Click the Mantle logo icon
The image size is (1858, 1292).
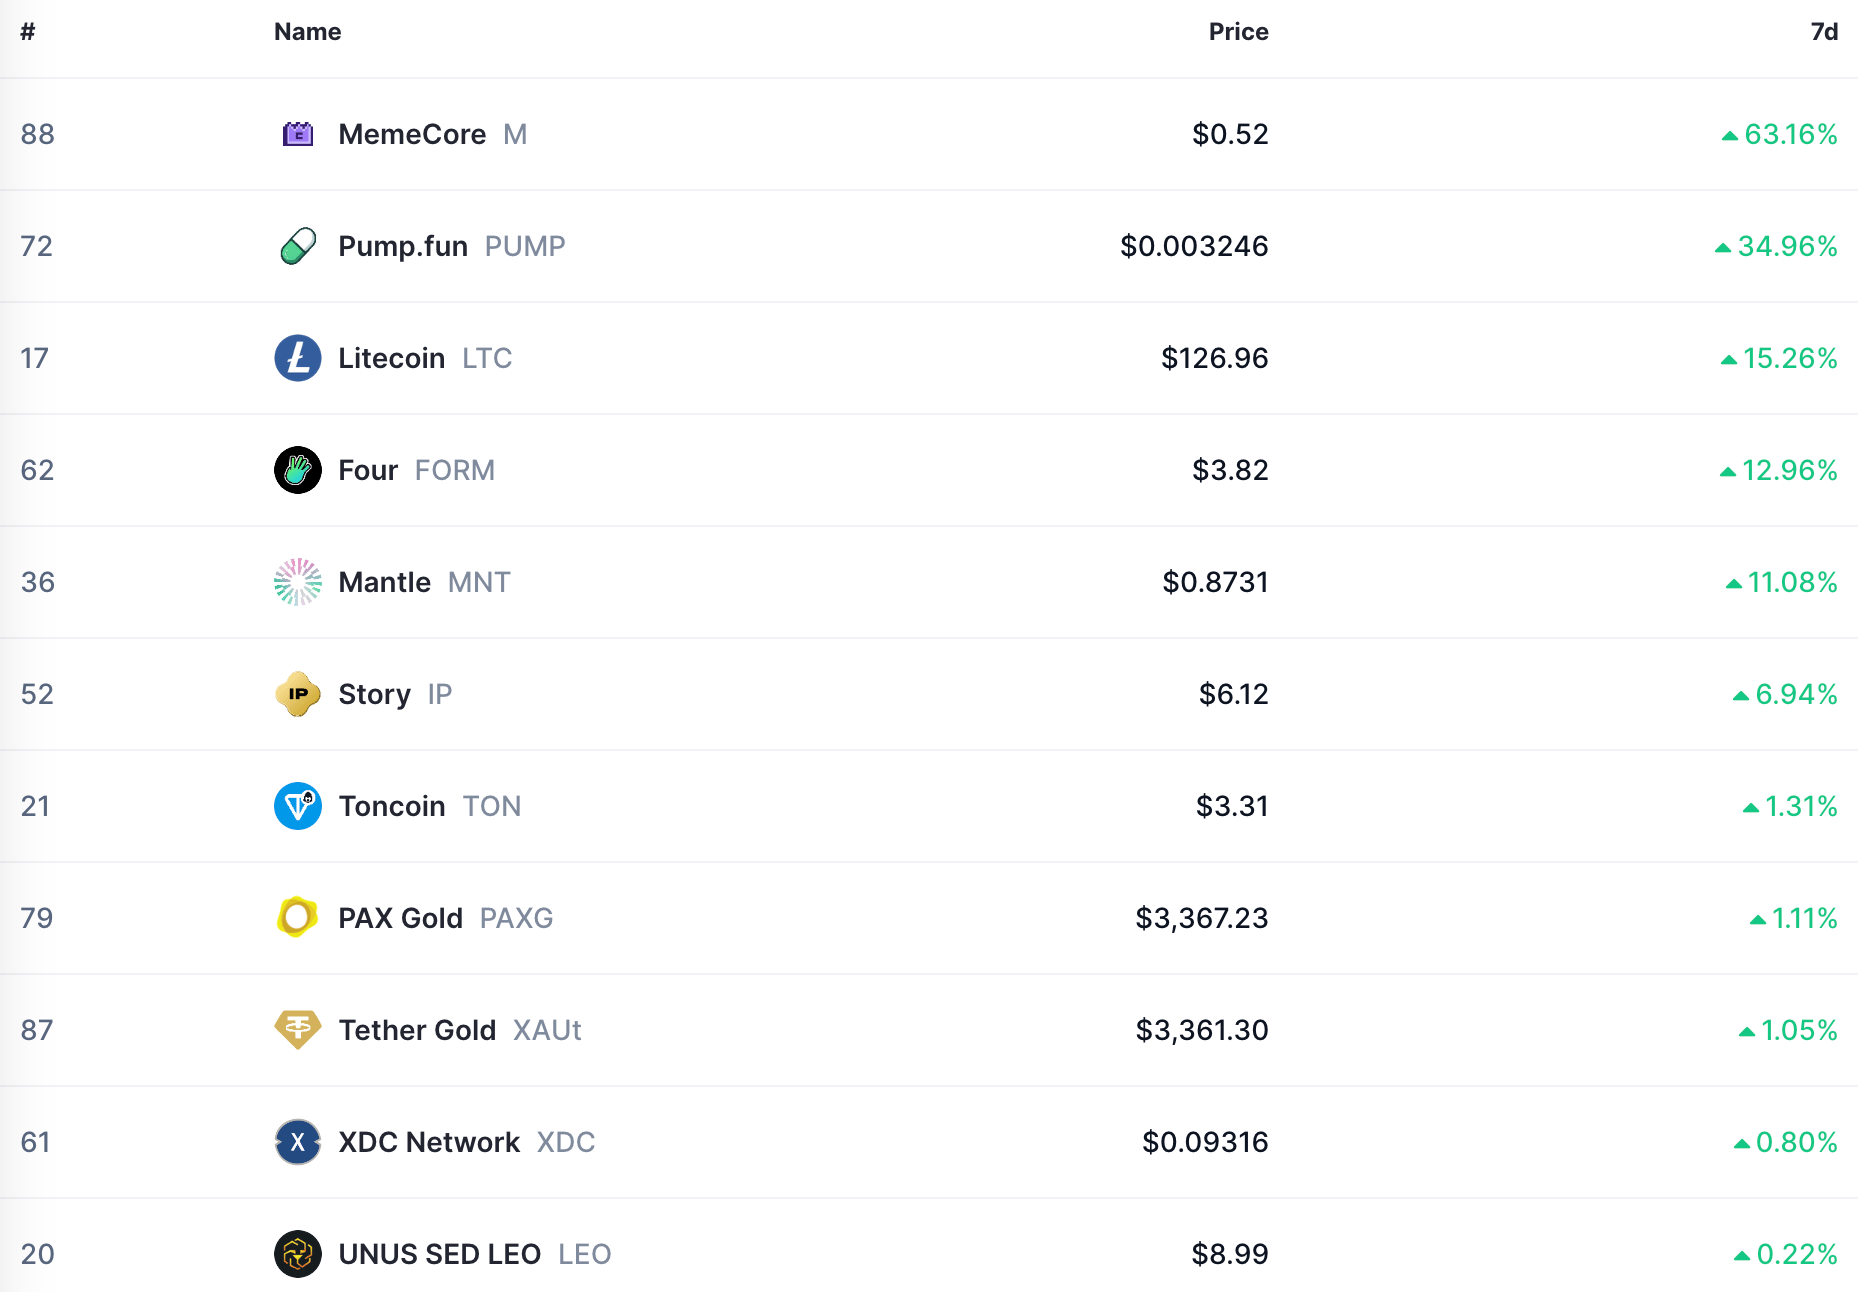(x=298, y=582)
